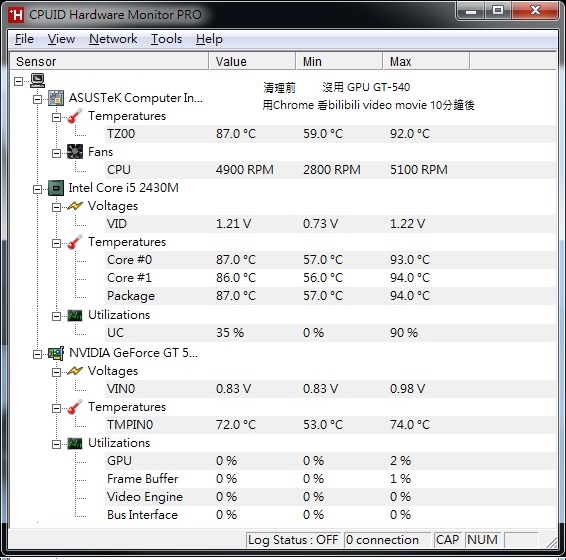This screenshot has width=566, height=560.
Task: Select the Core #1 temperature row
Action: (x=330, y=278)
